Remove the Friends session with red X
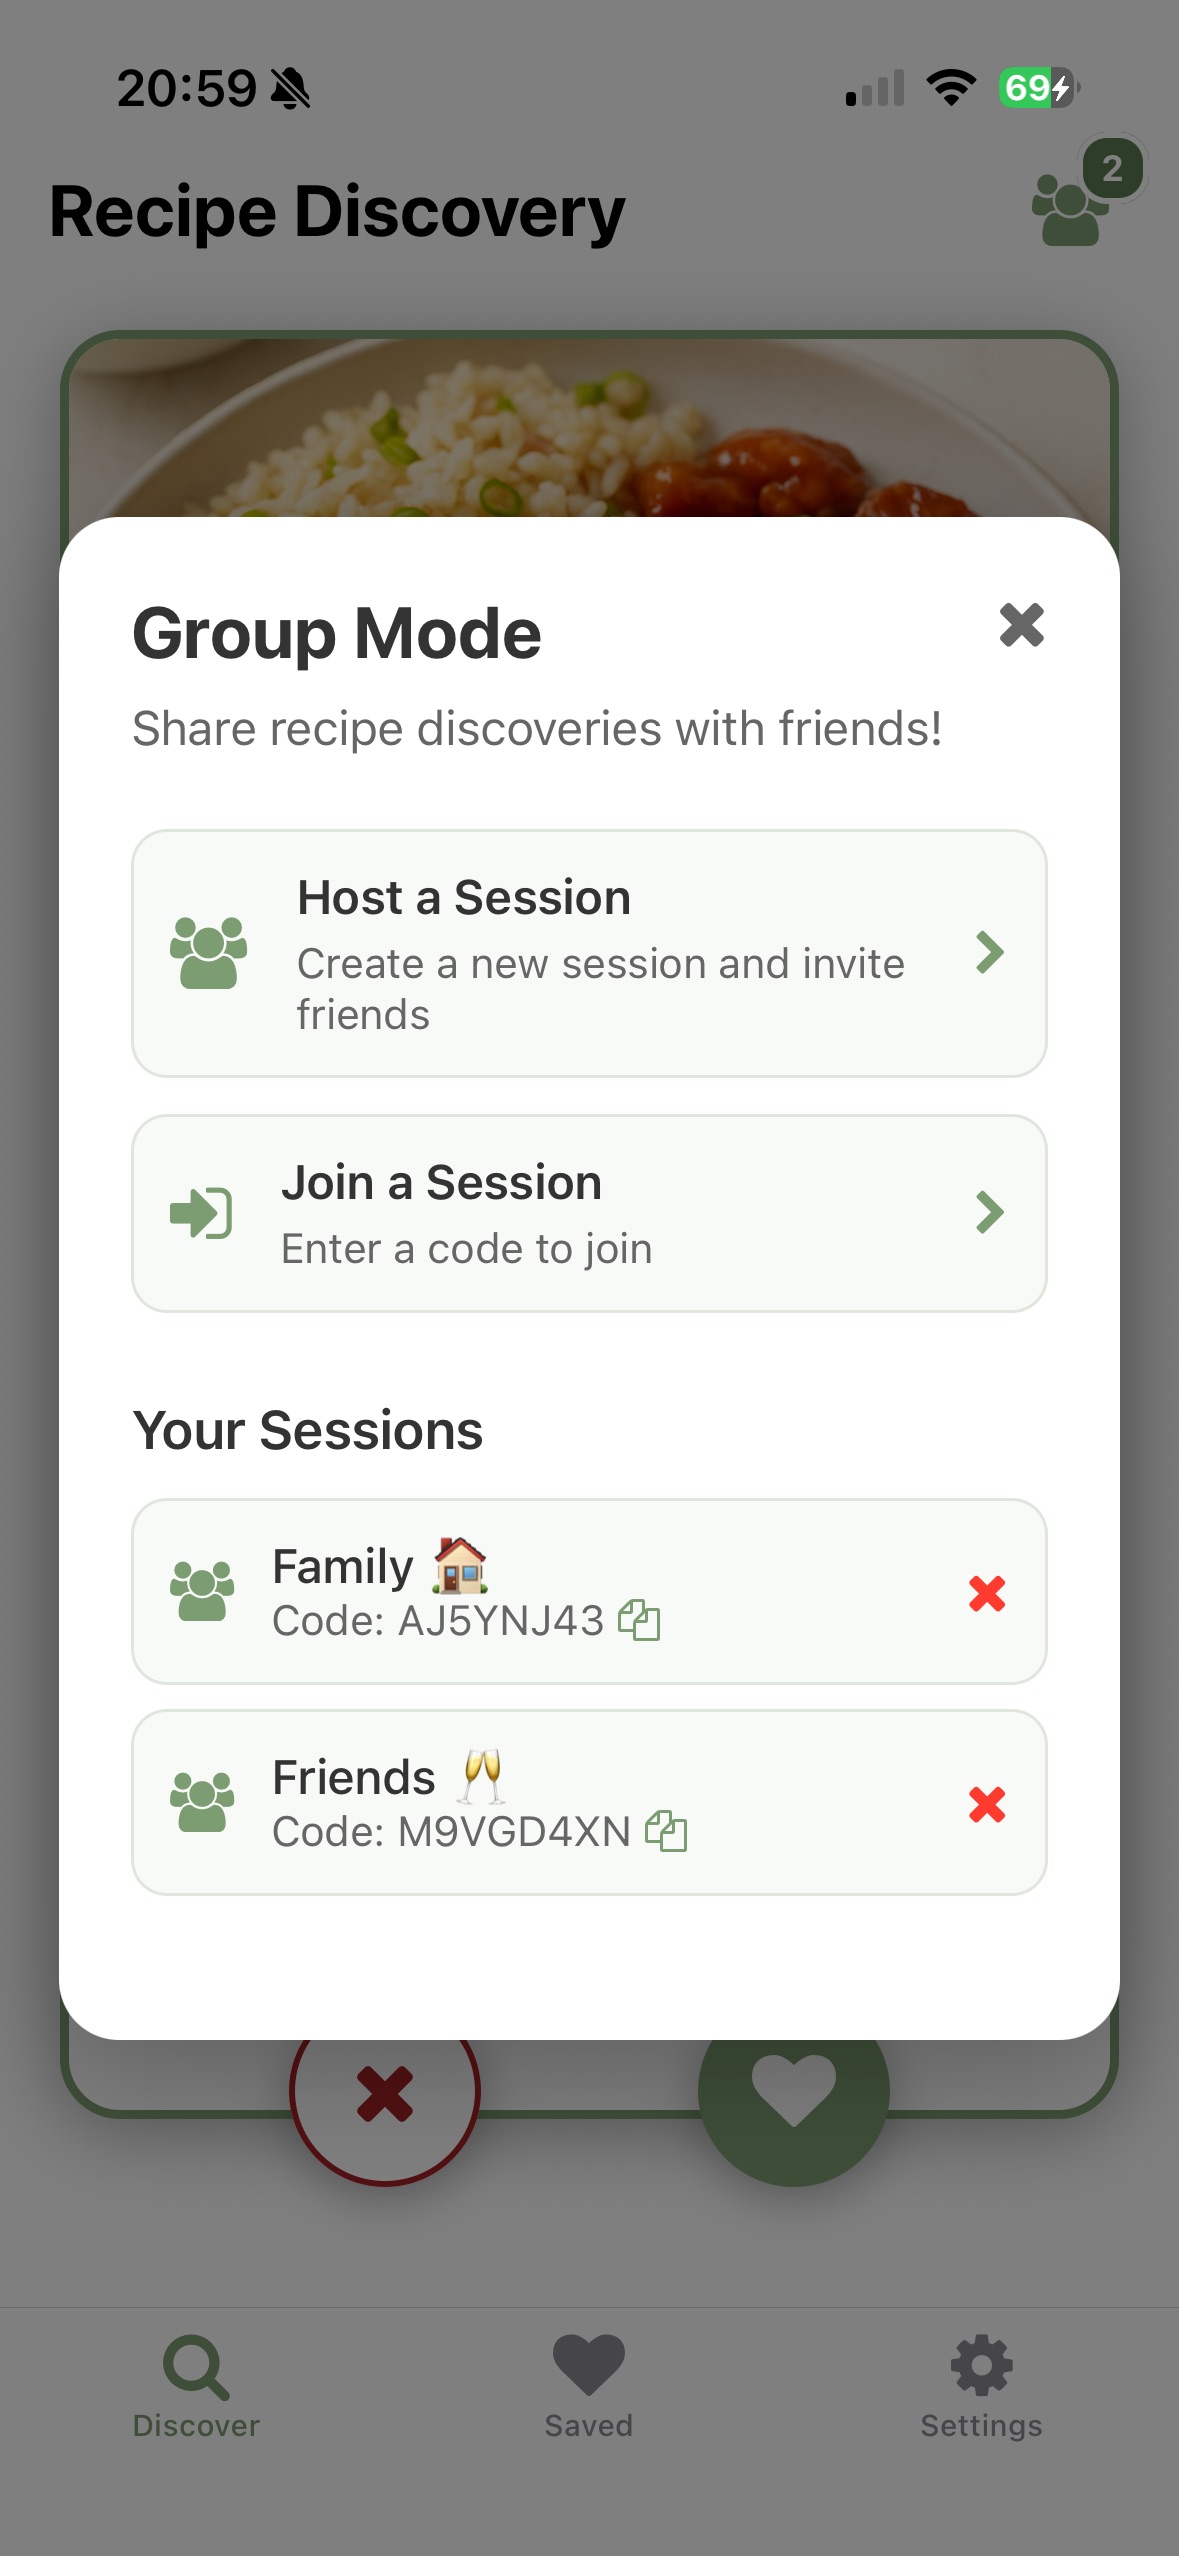 [x=986, y=1804]
